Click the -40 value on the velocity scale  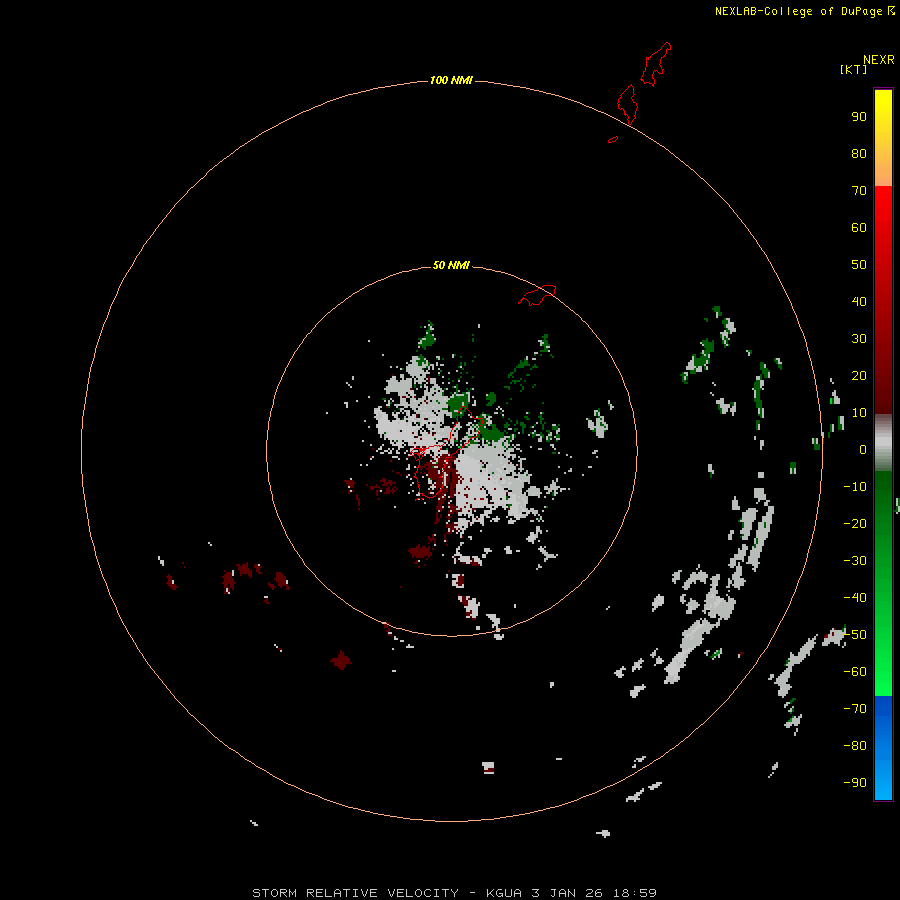point(855,598)
